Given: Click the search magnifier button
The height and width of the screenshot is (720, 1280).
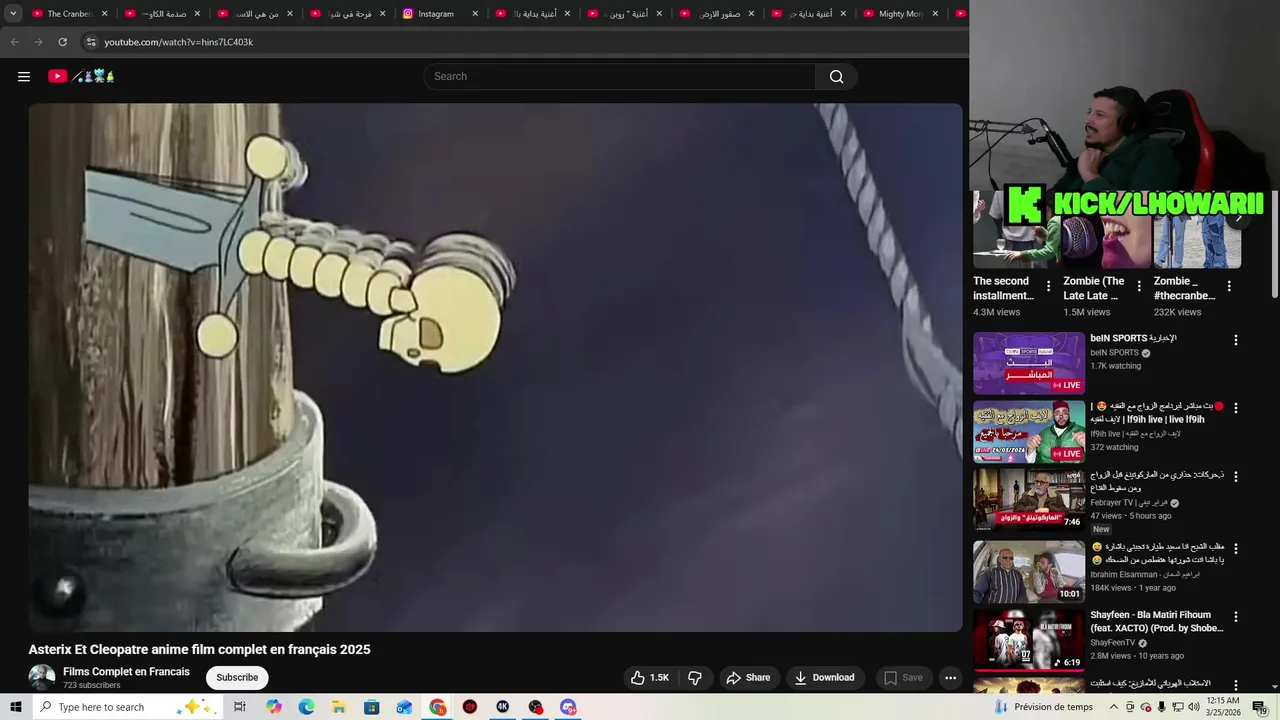Looking at the screenshot, I should tap(836, 77).
